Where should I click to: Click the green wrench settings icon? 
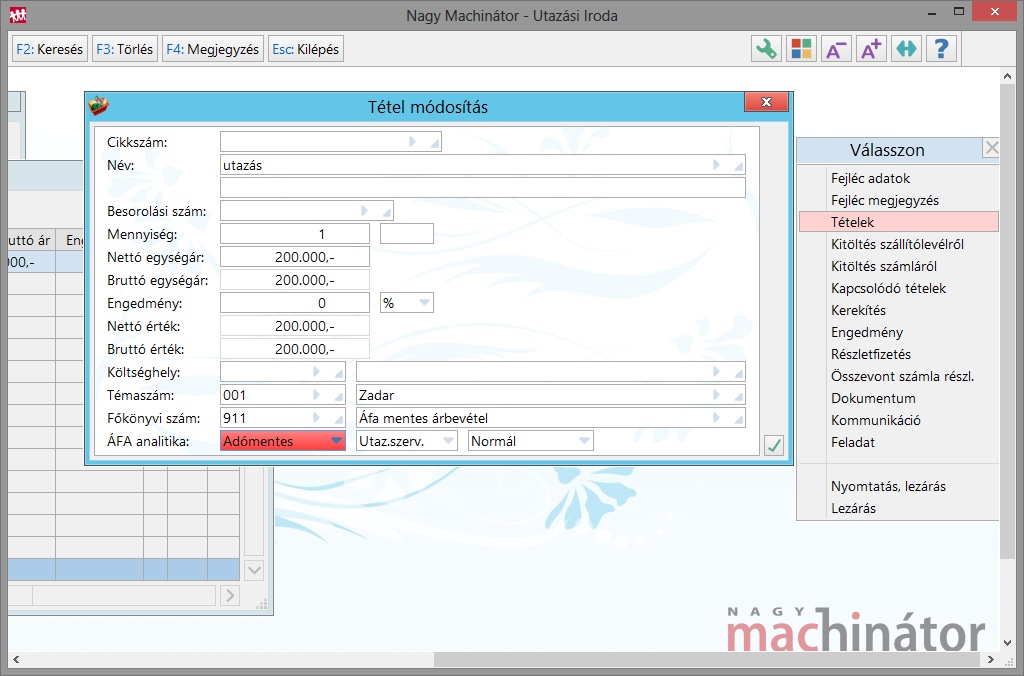pyautogui.click(x=766, y=49)
